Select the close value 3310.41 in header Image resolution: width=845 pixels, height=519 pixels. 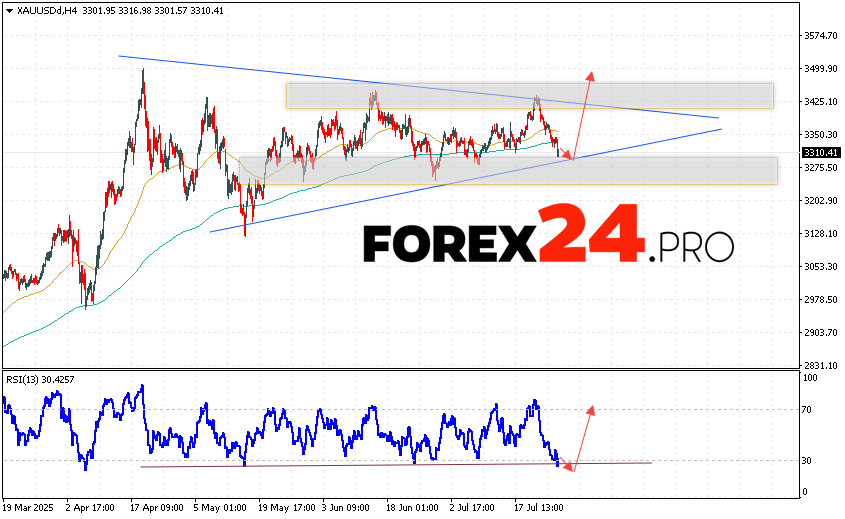pos(206,11)
